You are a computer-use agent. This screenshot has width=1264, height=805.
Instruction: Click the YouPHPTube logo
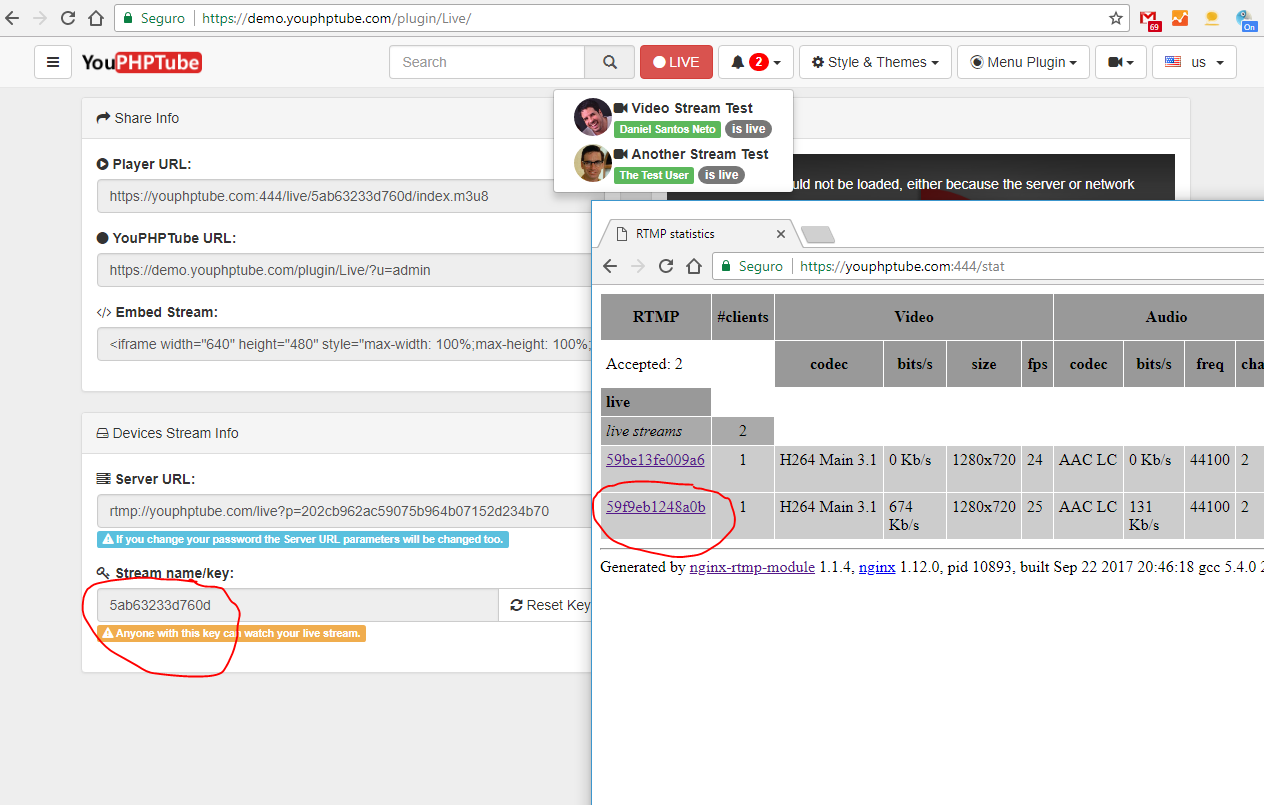[142, 62]
